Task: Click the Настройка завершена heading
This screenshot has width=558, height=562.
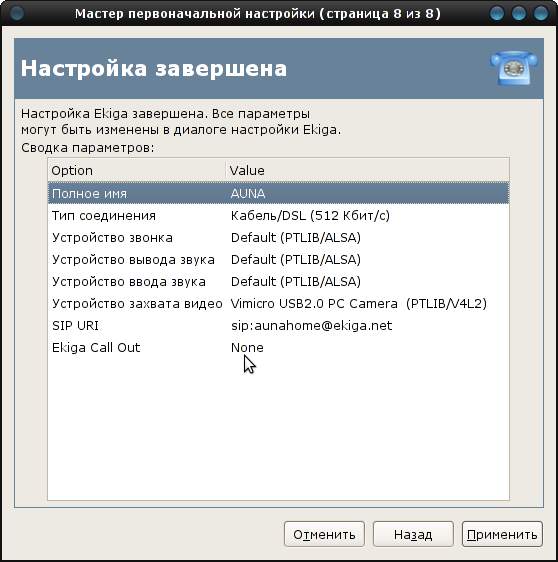Action: [x=154, y=68]
